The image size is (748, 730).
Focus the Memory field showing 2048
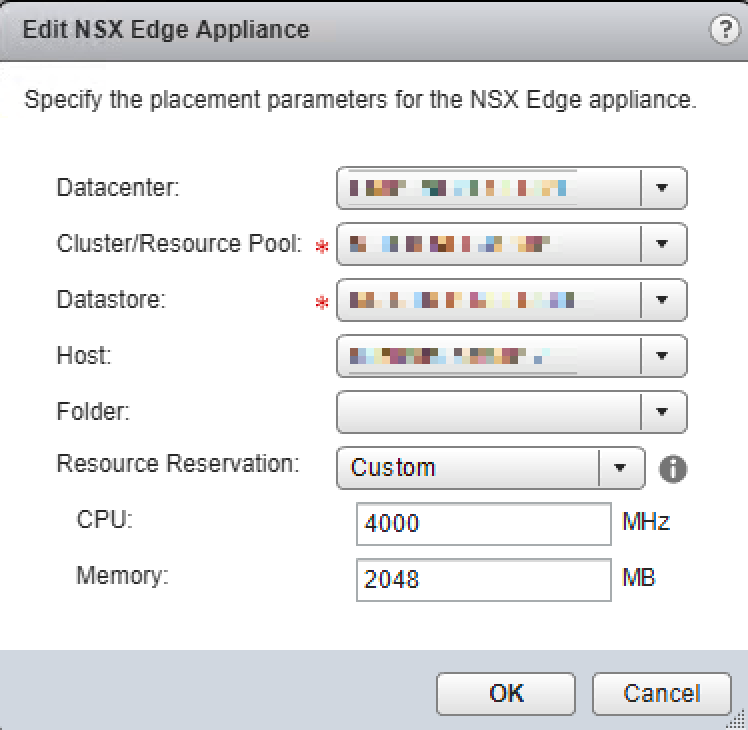[x=482, y=579]
